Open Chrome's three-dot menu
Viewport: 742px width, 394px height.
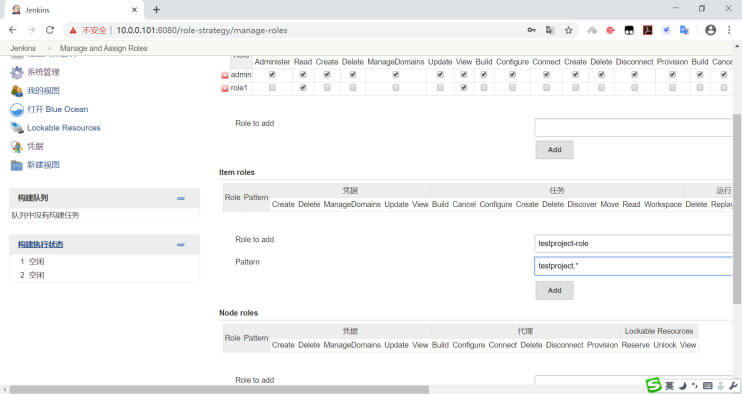tap(729, 30)
